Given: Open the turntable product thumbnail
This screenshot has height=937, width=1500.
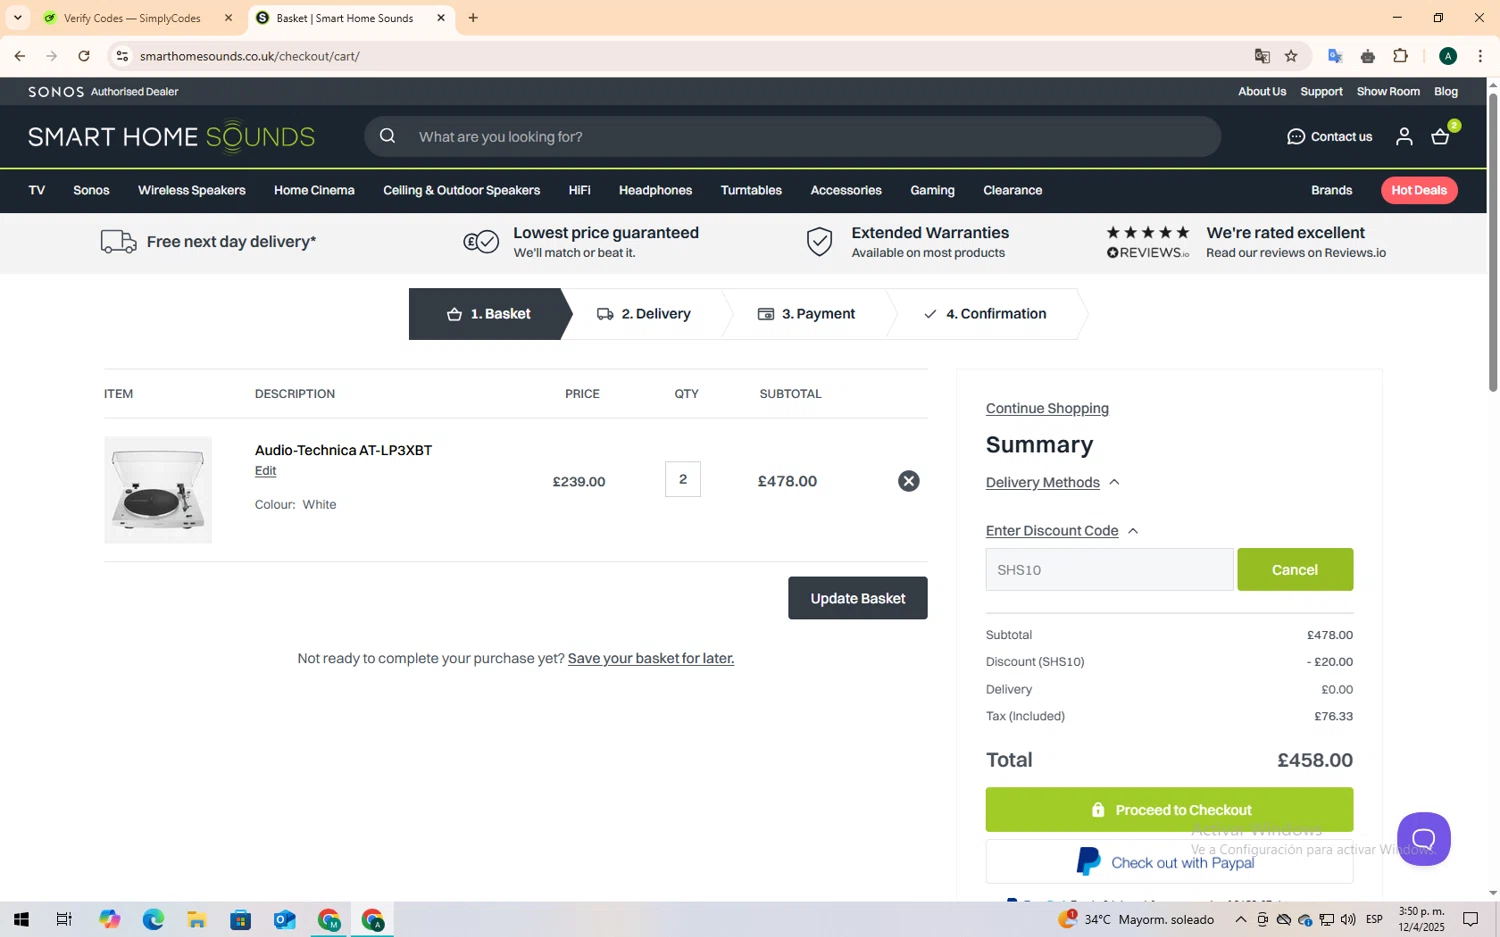Looking at the screenshot, I should [x=158, y=490].
